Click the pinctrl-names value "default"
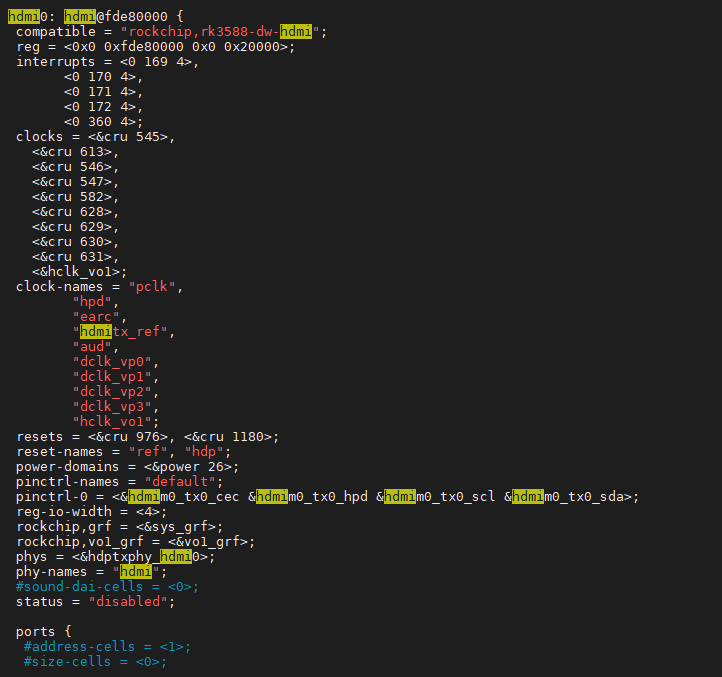Image resolution: width=722 pixels, height=677 pixels. [x=180, y=482]
